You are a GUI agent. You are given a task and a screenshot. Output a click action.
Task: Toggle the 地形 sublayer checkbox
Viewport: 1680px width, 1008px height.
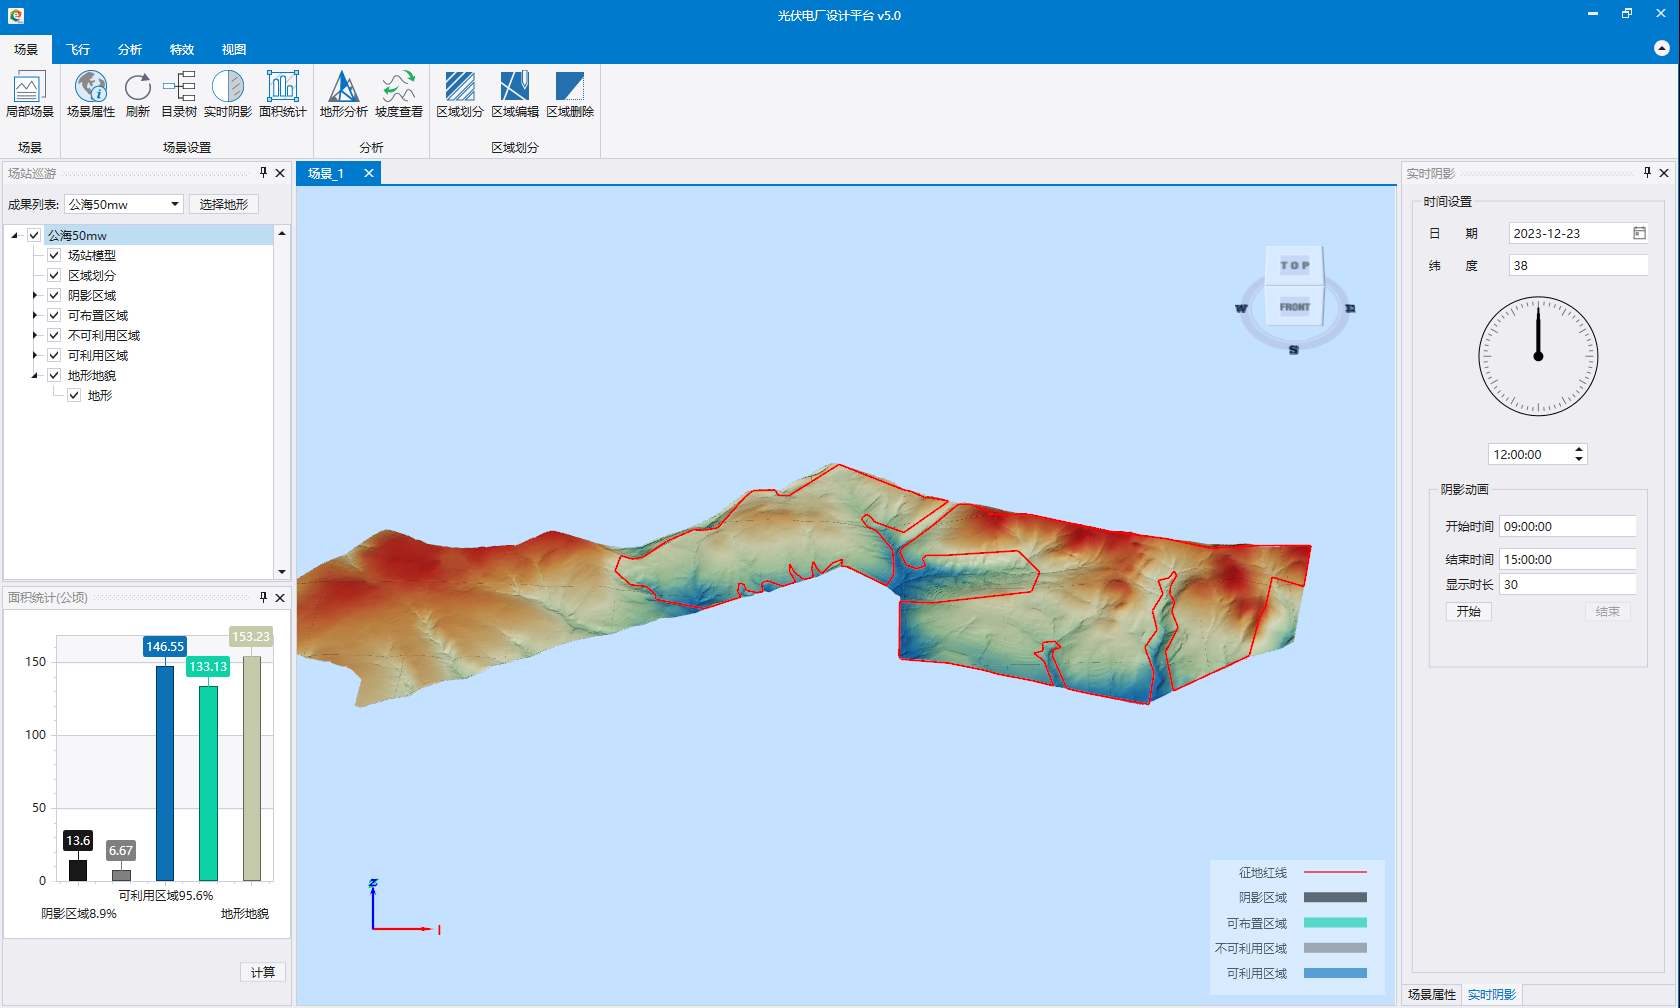tap(74, 395)
